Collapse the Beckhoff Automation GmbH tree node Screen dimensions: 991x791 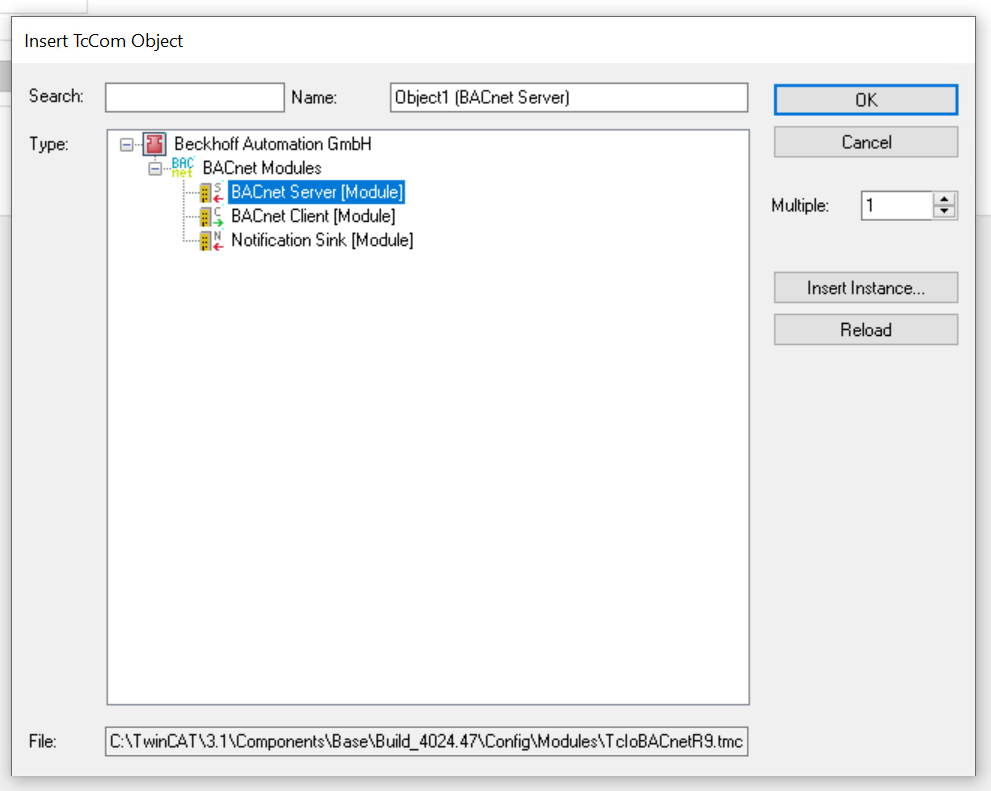(126, 145)
